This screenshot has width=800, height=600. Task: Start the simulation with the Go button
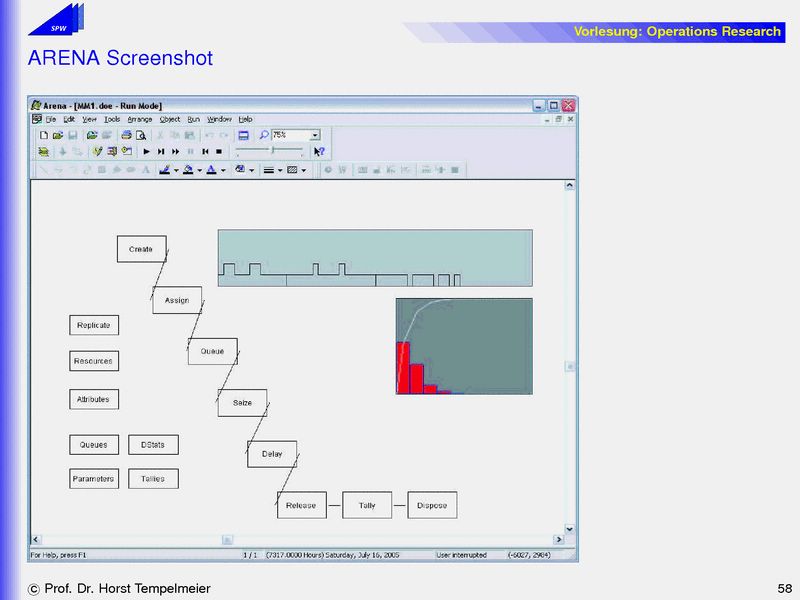pyautogui.click(x=146, y=152)
